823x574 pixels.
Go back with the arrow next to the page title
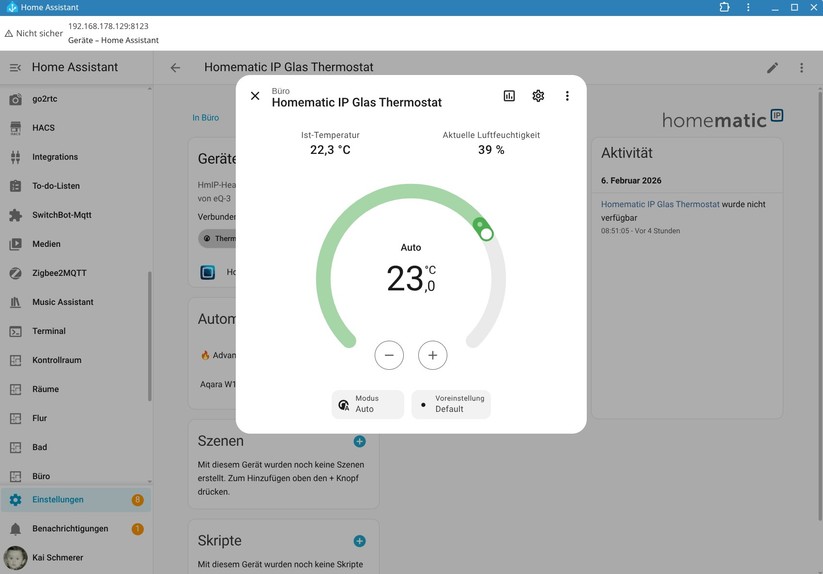(x=175, y=67)
